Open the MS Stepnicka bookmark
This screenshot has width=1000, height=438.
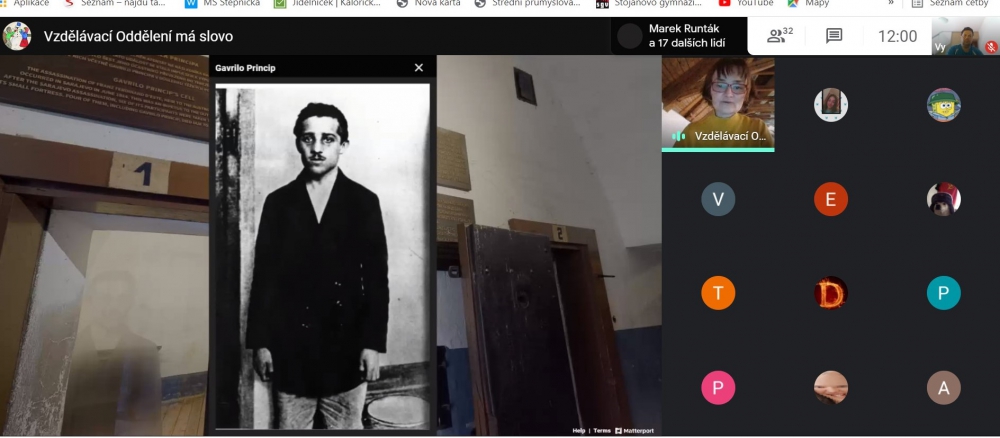pyautogui.click(x=223, y=3)
